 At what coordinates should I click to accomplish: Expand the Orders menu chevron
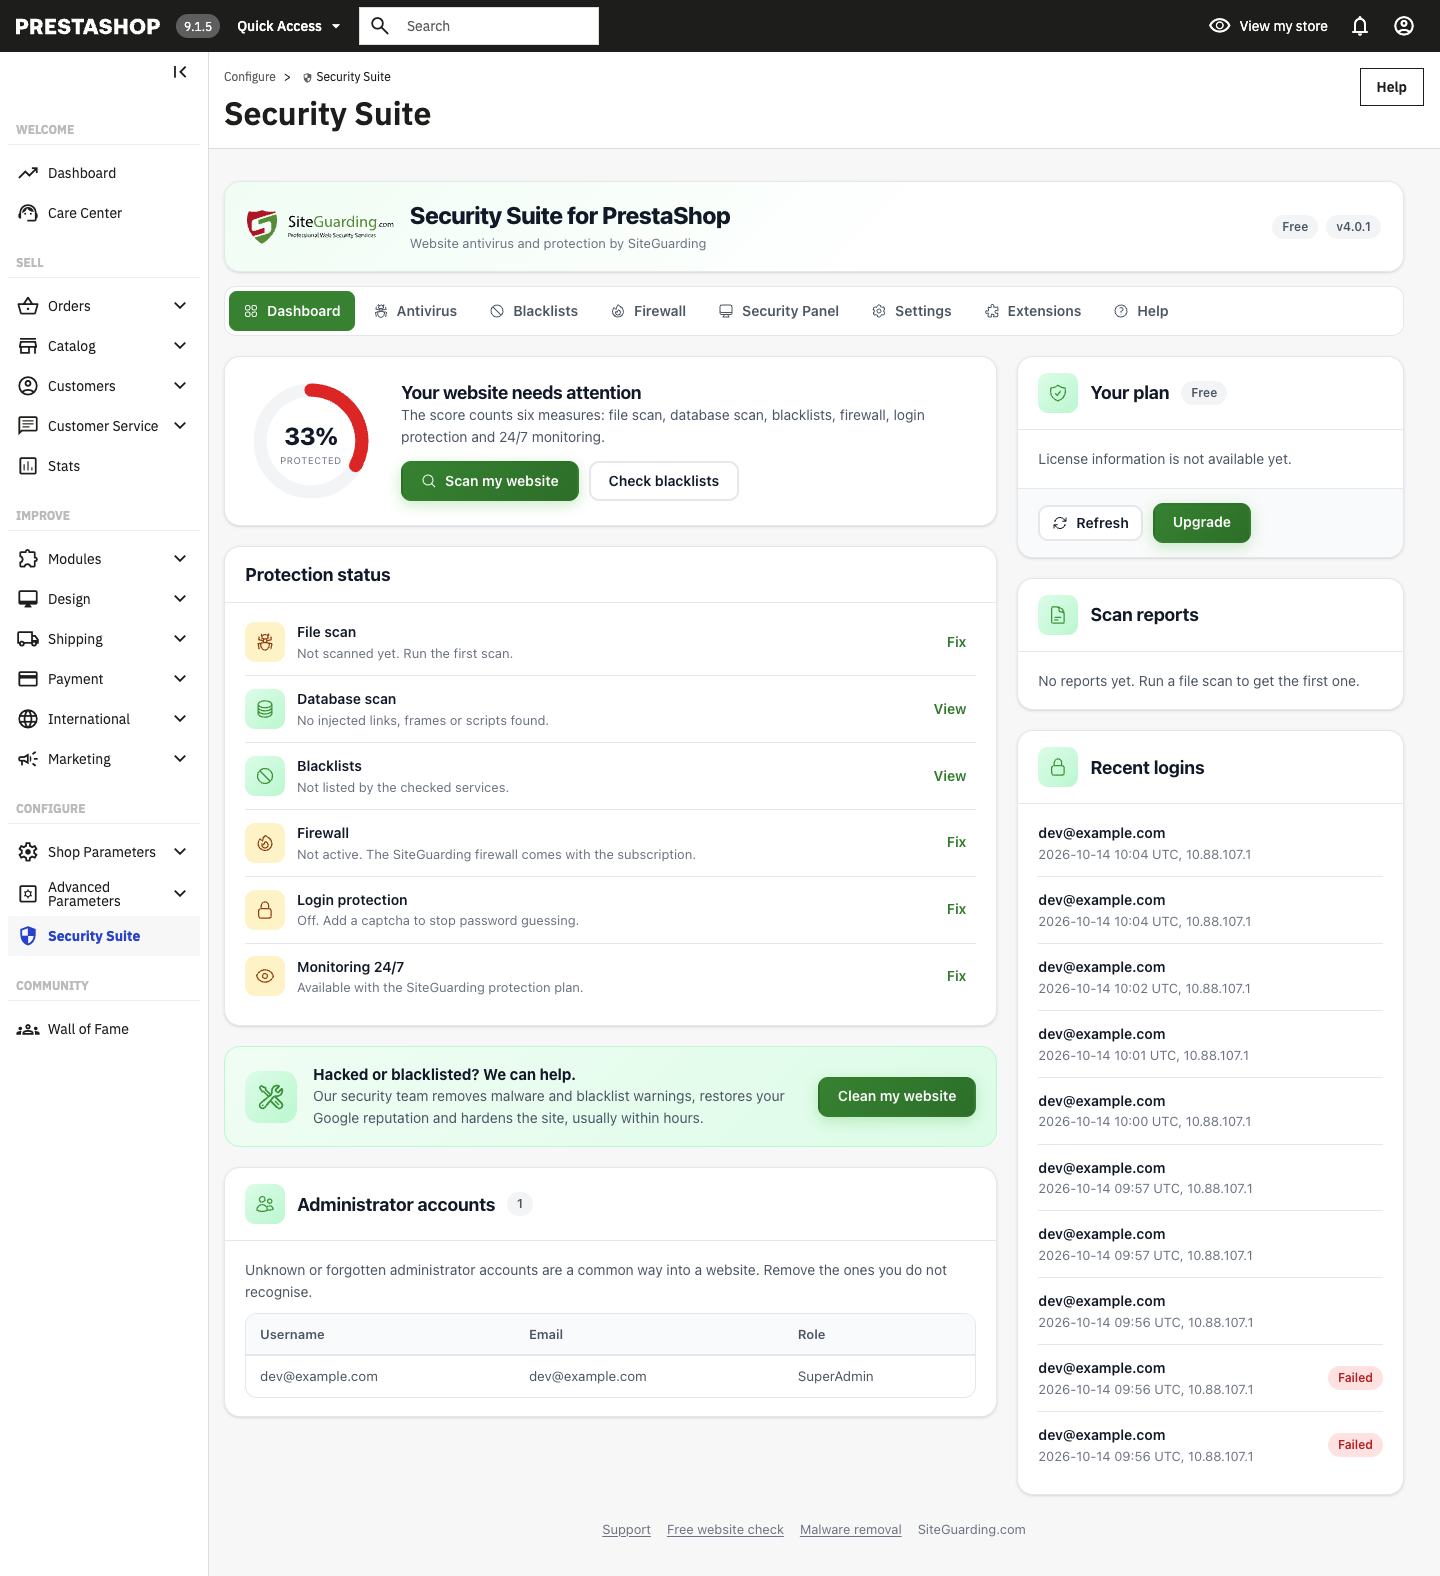click(x=180, y=306)
